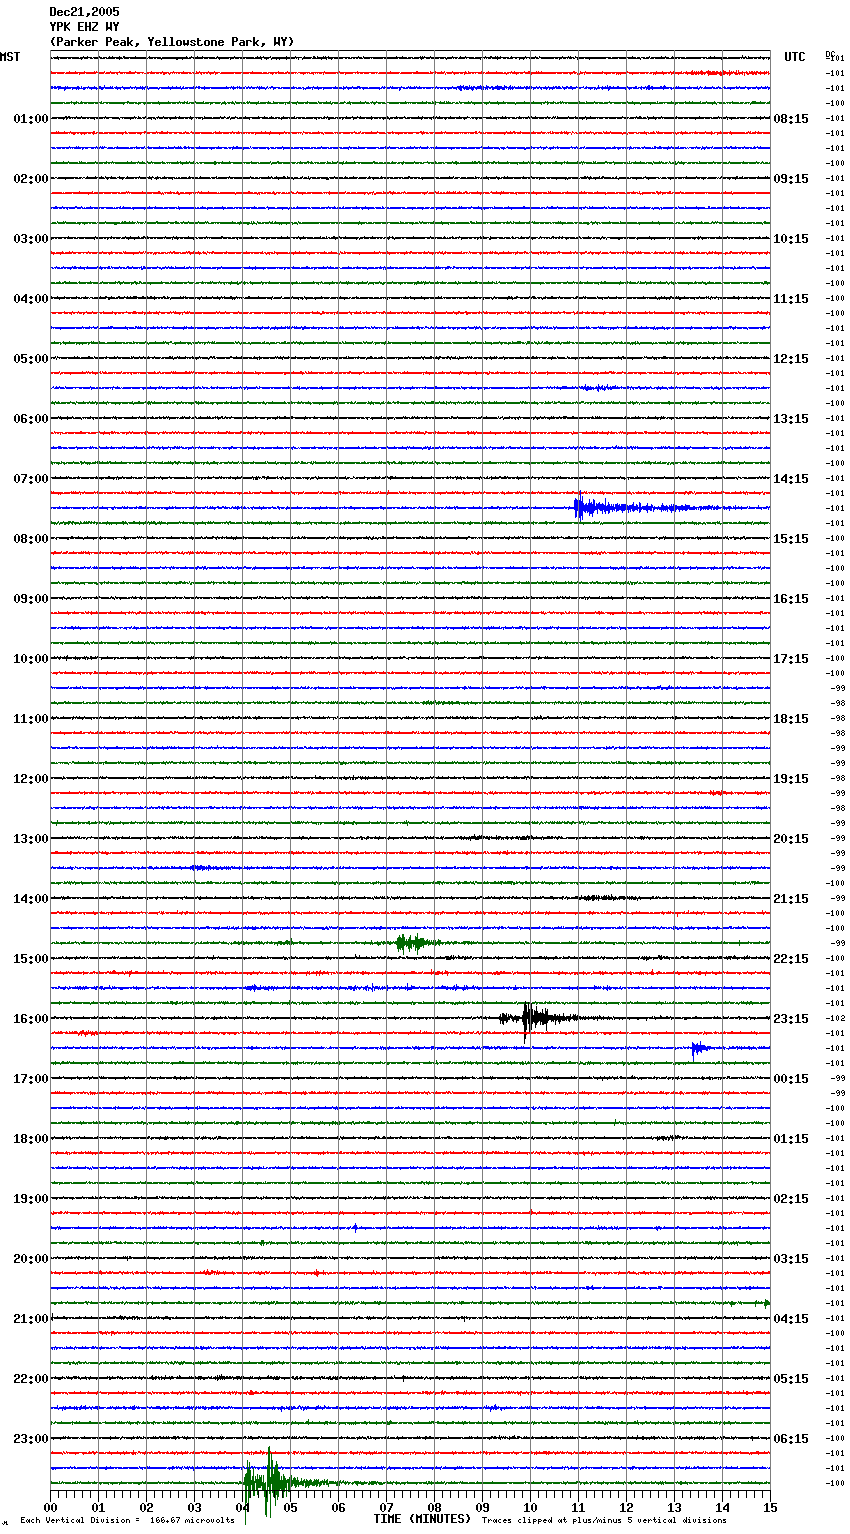Select the 23:15 UTC time label
Viewport: 850px width, 1534px height.
(x=791, y=1019)
